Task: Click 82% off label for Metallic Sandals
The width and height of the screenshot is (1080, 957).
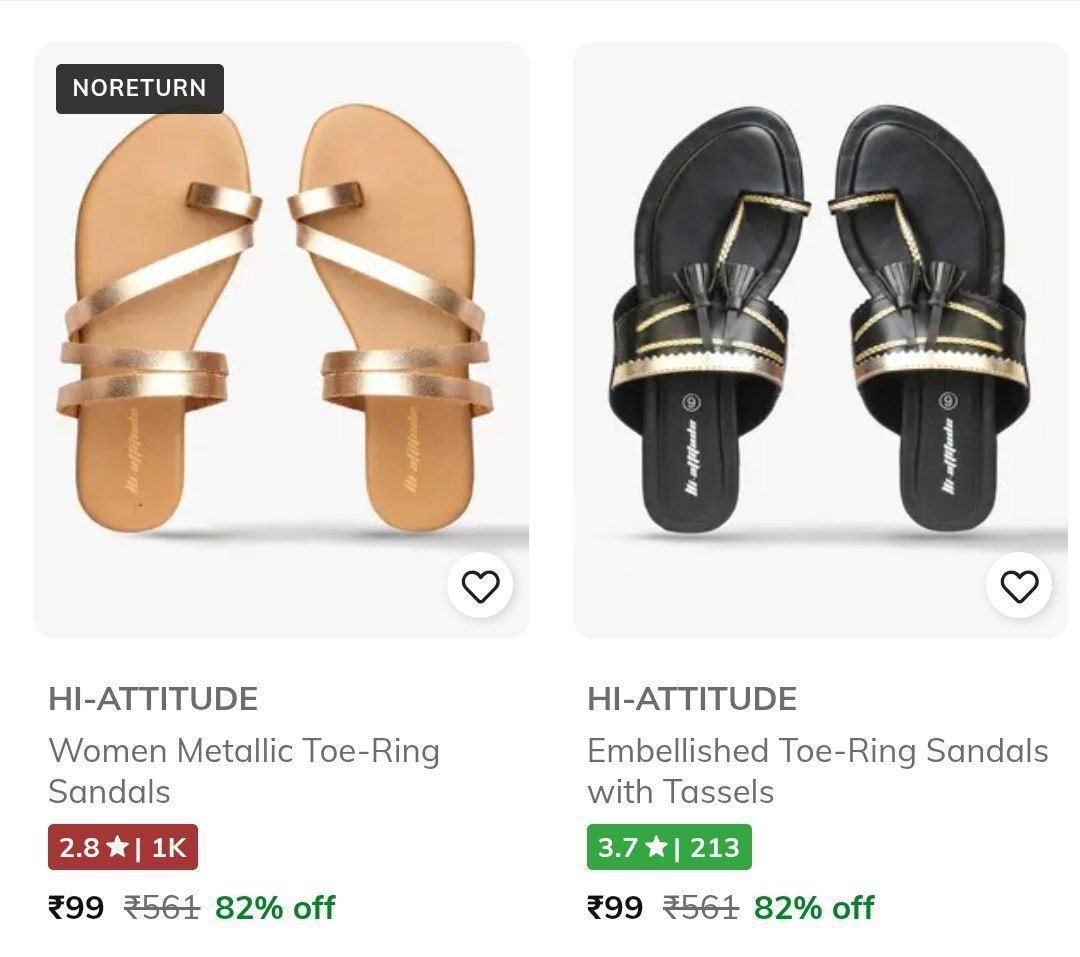Action: [x=275, y=907]
